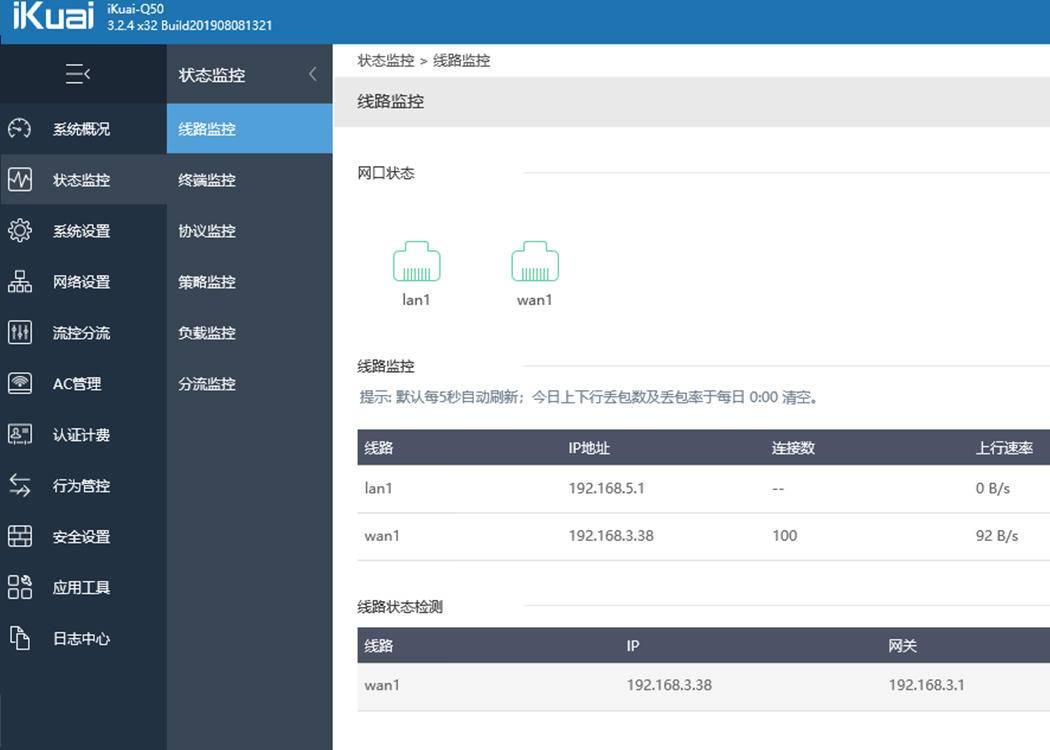
Task: Open 网络设置 using the network topology icon
Action: tap(20, 281)
